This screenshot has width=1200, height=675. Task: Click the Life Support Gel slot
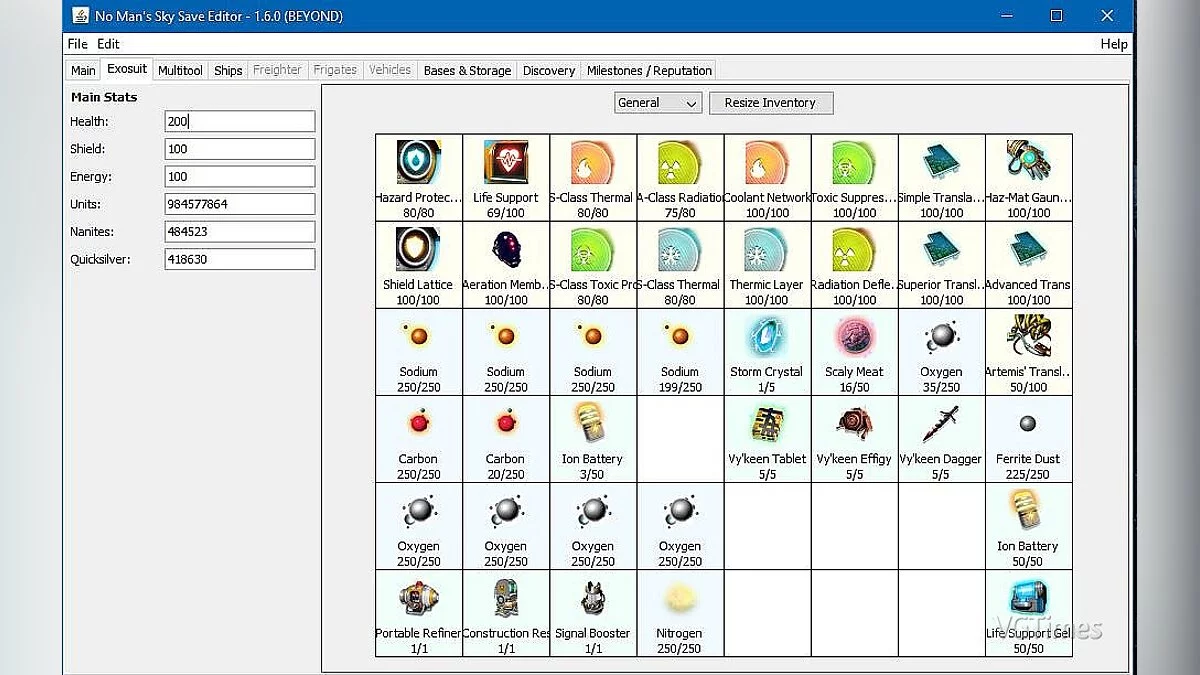[1028, 601]
